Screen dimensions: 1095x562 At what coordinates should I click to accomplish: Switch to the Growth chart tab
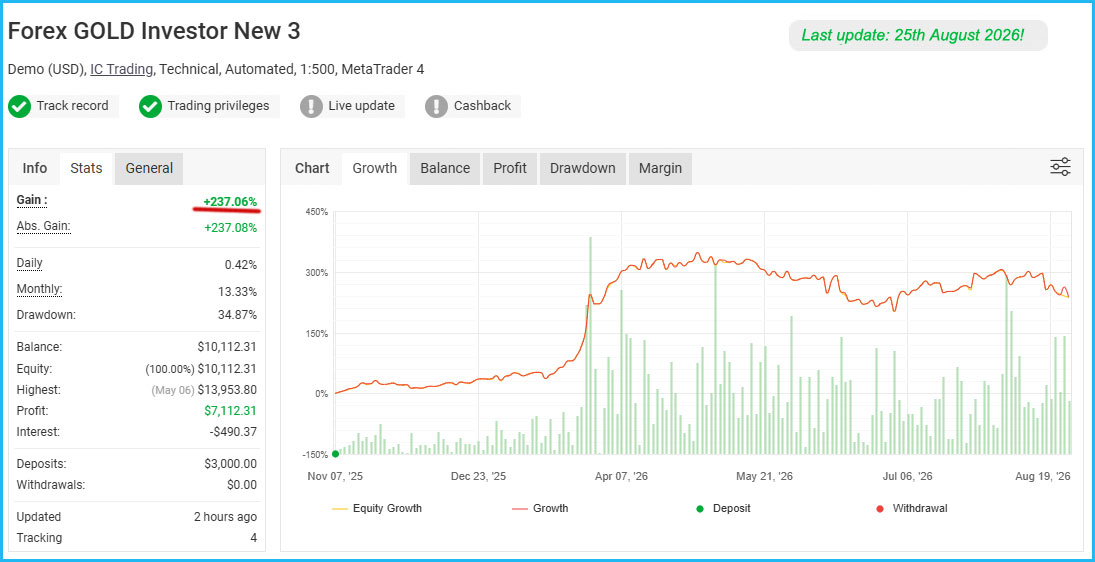click(374, 168)
